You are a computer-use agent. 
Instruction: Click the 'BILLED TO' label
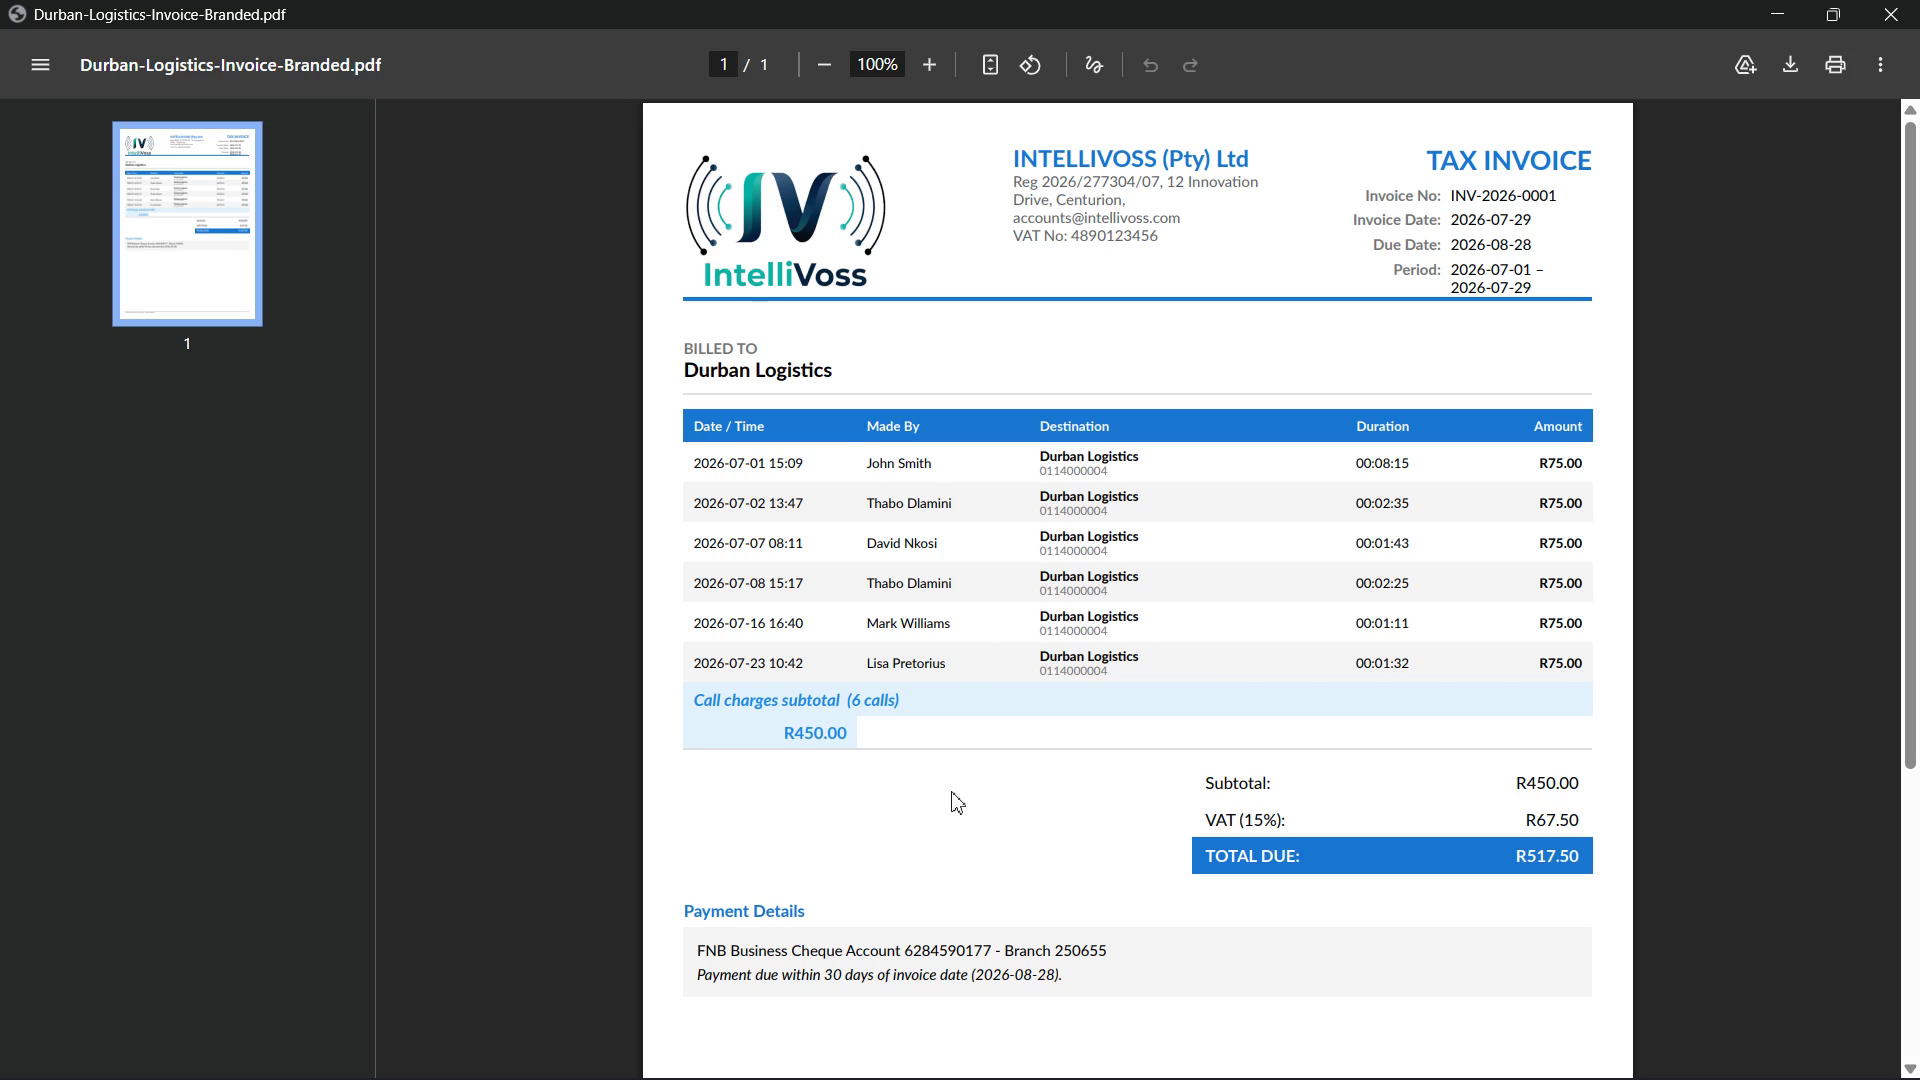click(720, 349)
